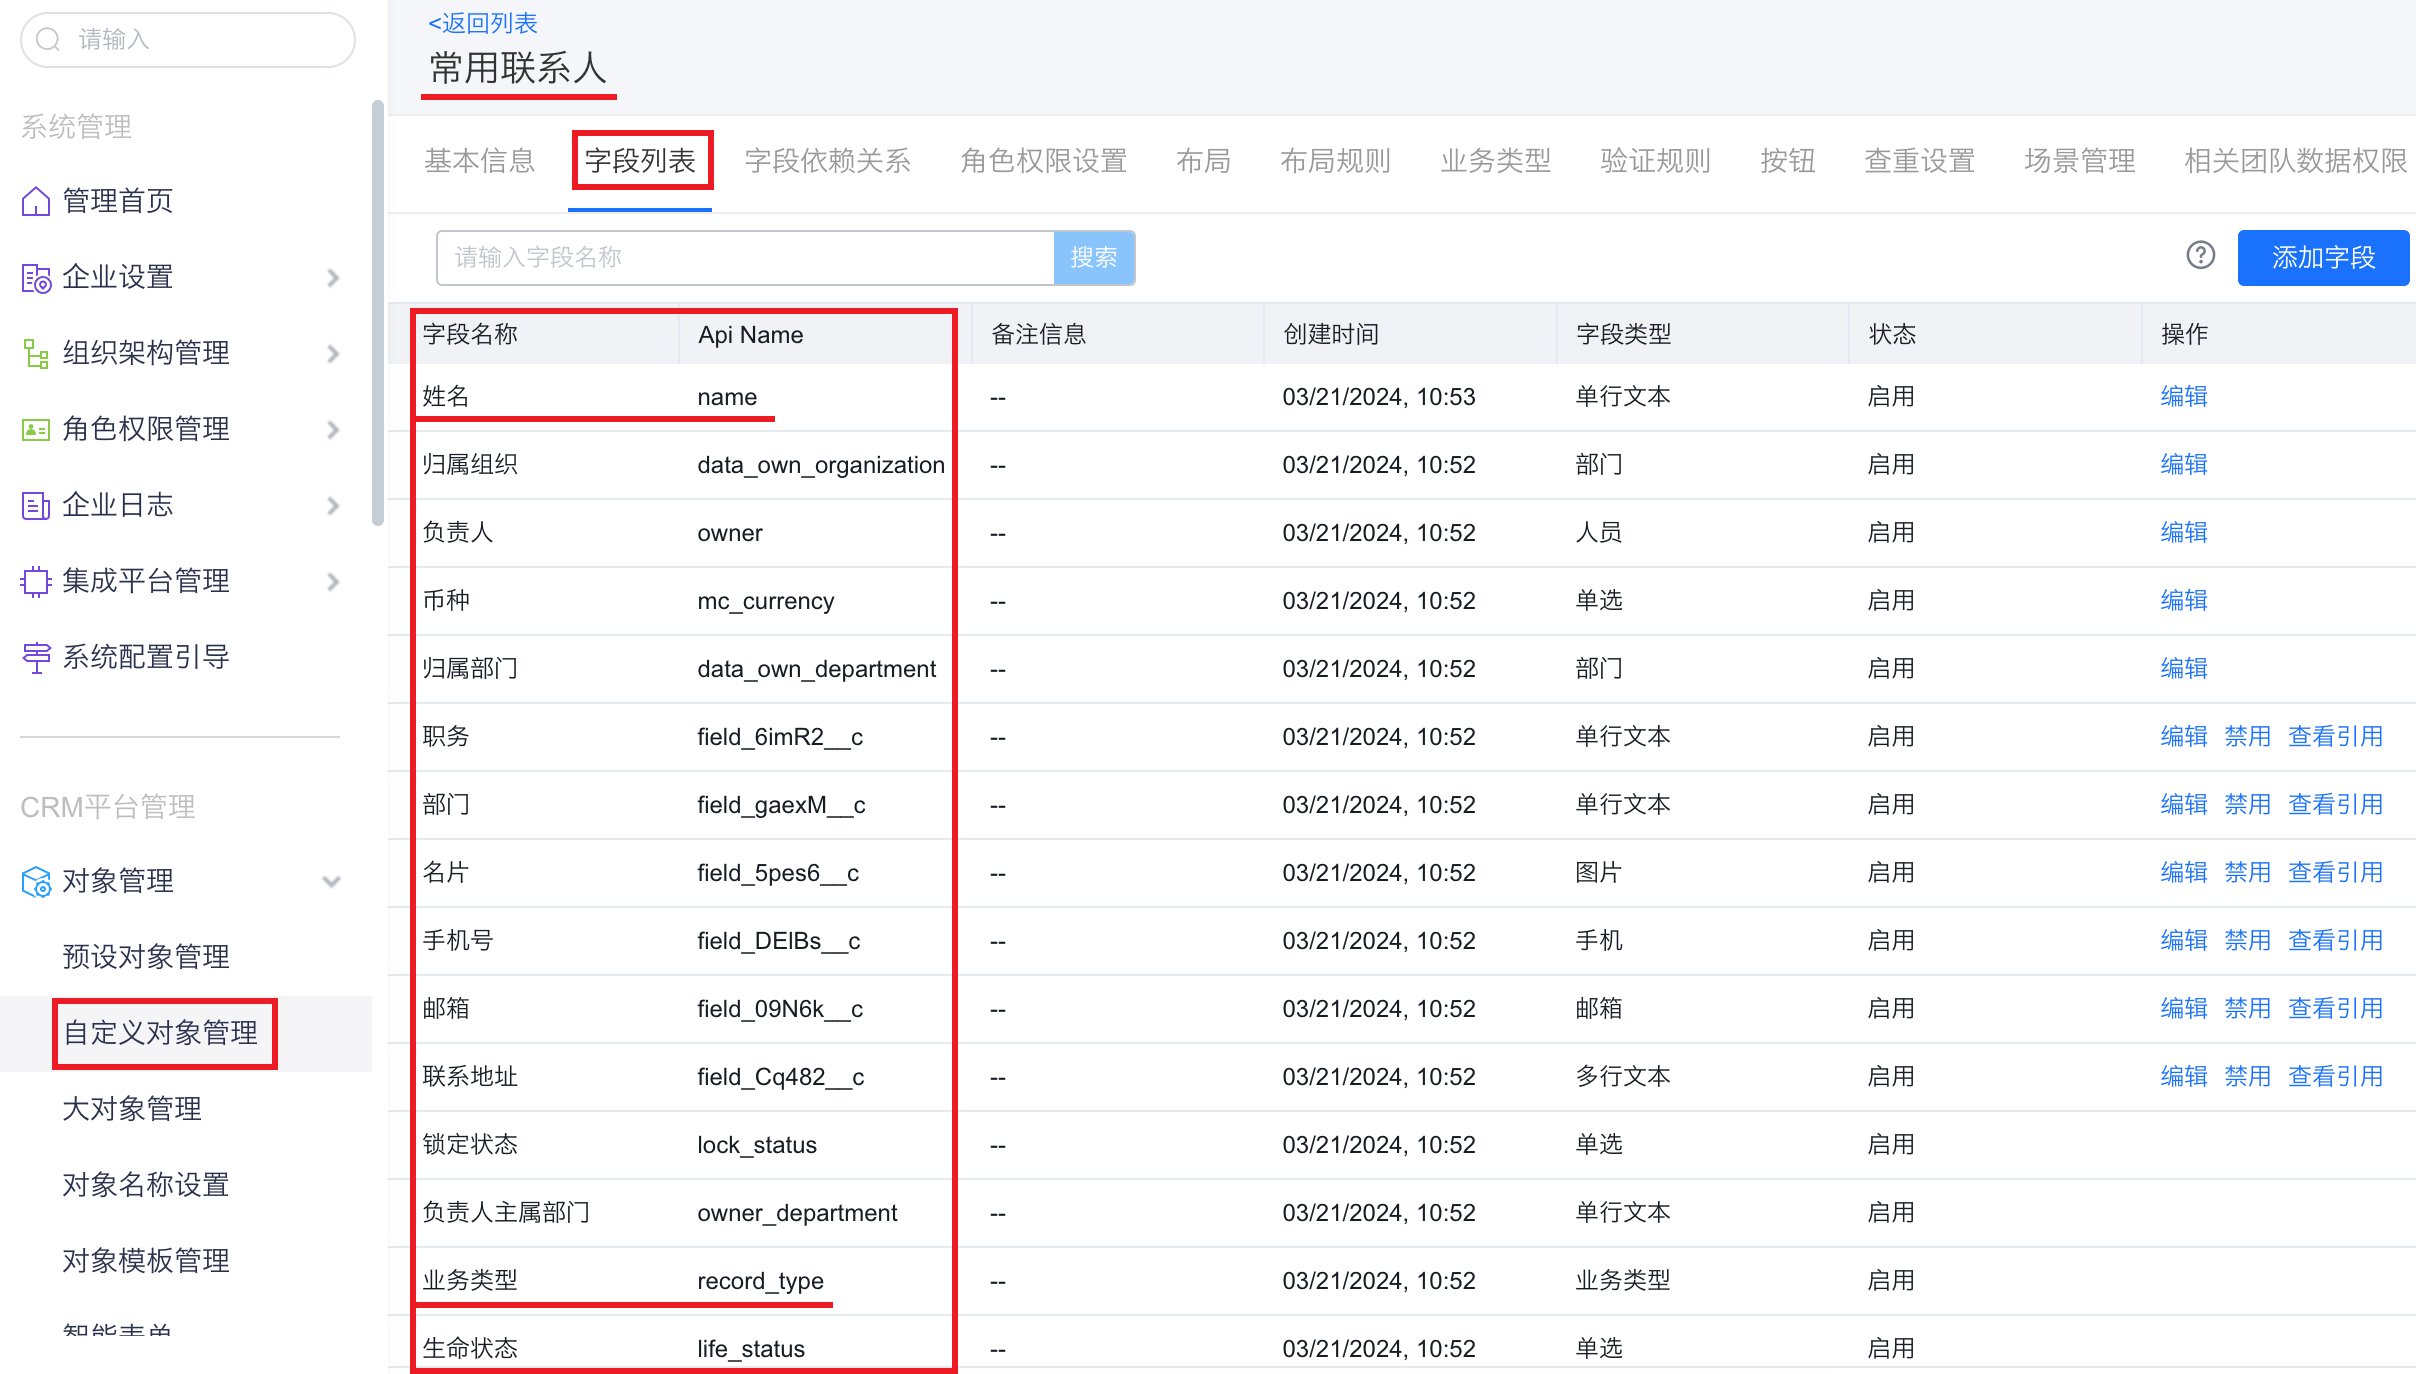Click the search magnifier icon in sidebar
The image size is (2416, 1374).
tap(48, 40)
